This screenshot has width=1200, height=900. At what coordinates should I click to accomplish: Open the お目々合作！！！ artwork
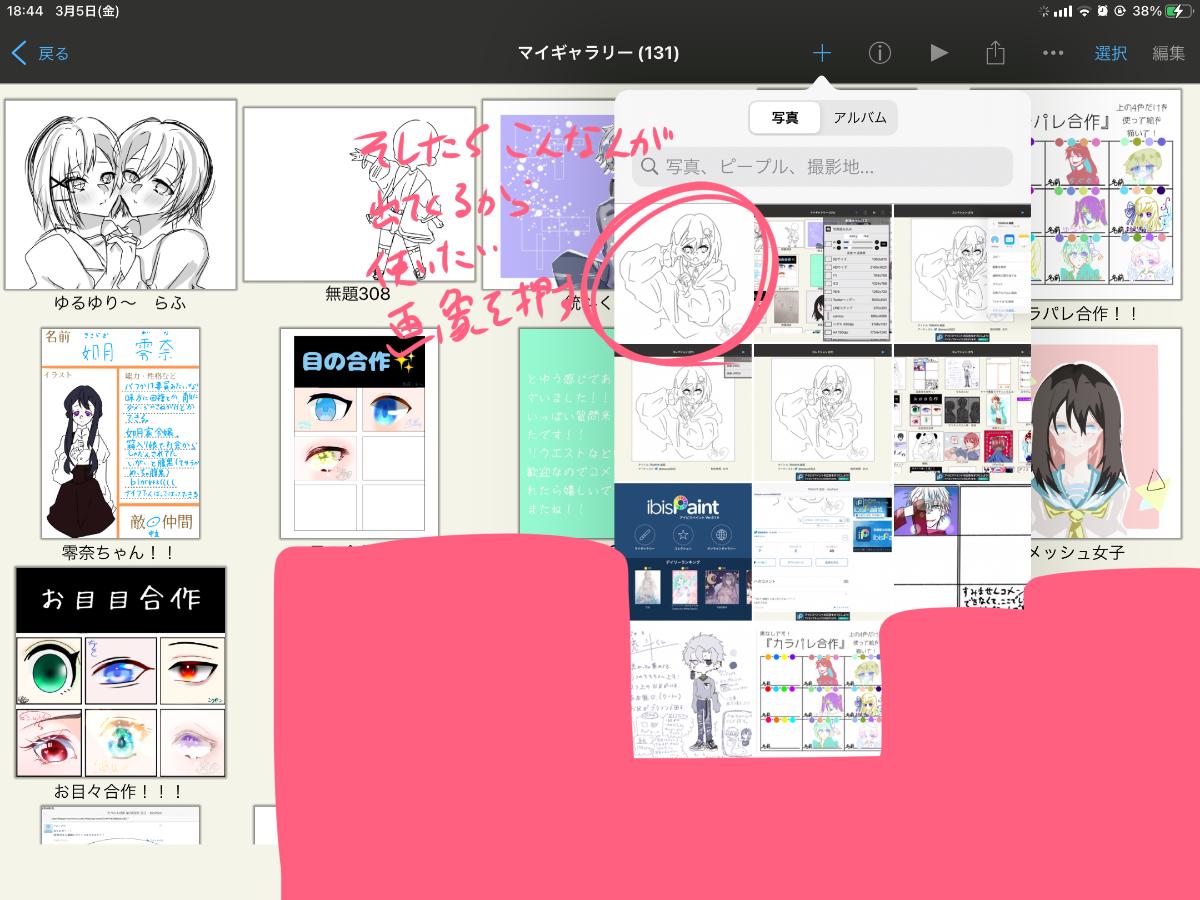[120, 672]
